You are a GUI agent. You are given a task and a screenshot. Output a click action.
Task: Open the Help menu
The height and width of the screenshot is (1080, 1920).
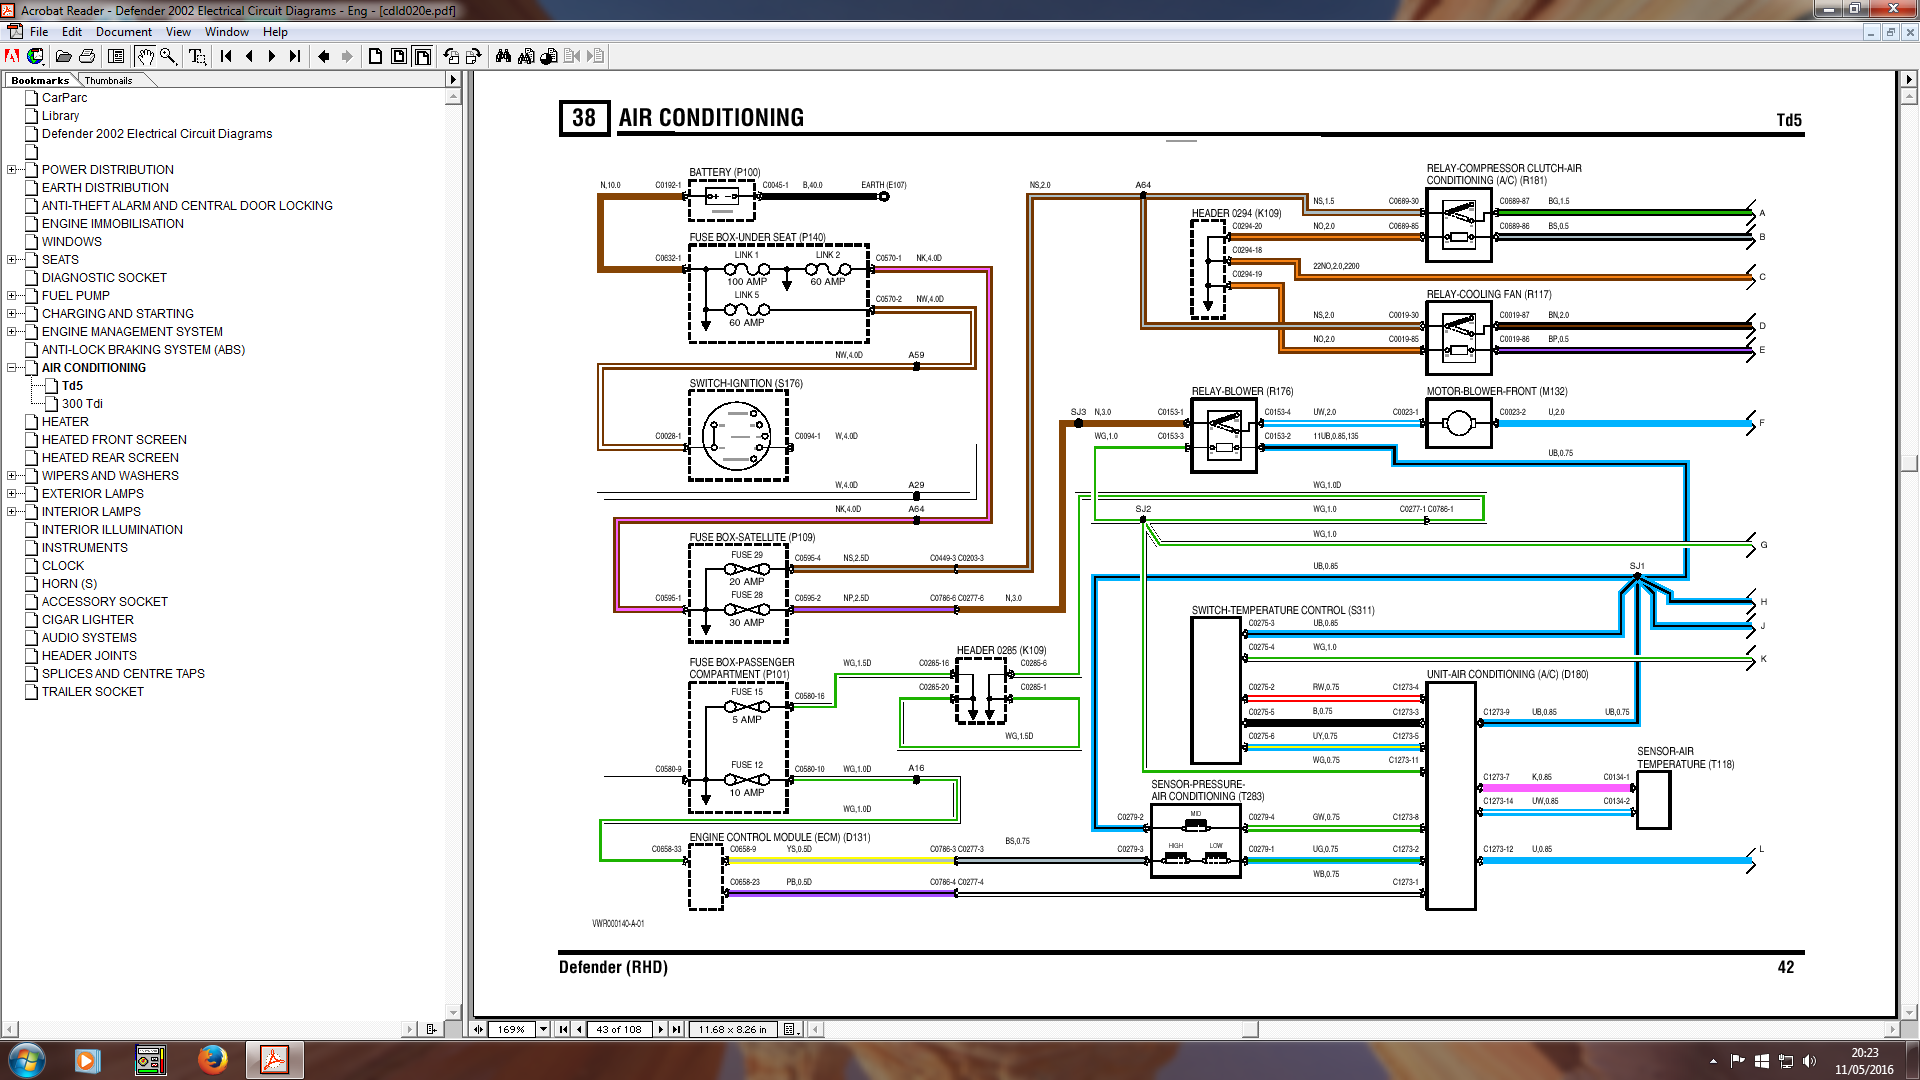pyautogui.click(x=275, y=32)
